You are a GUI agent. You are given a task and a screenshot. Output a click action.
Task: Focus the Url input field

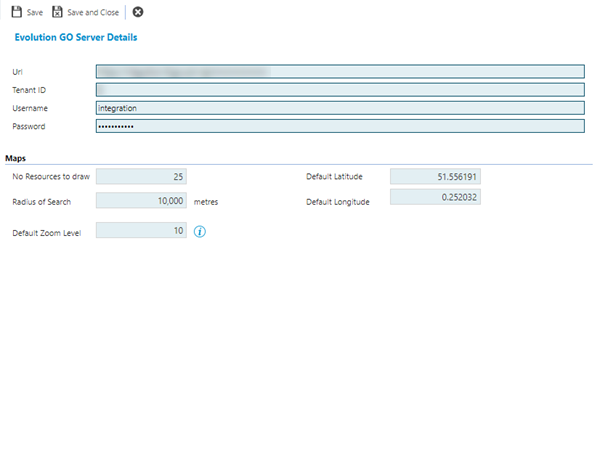pos(339,72)
